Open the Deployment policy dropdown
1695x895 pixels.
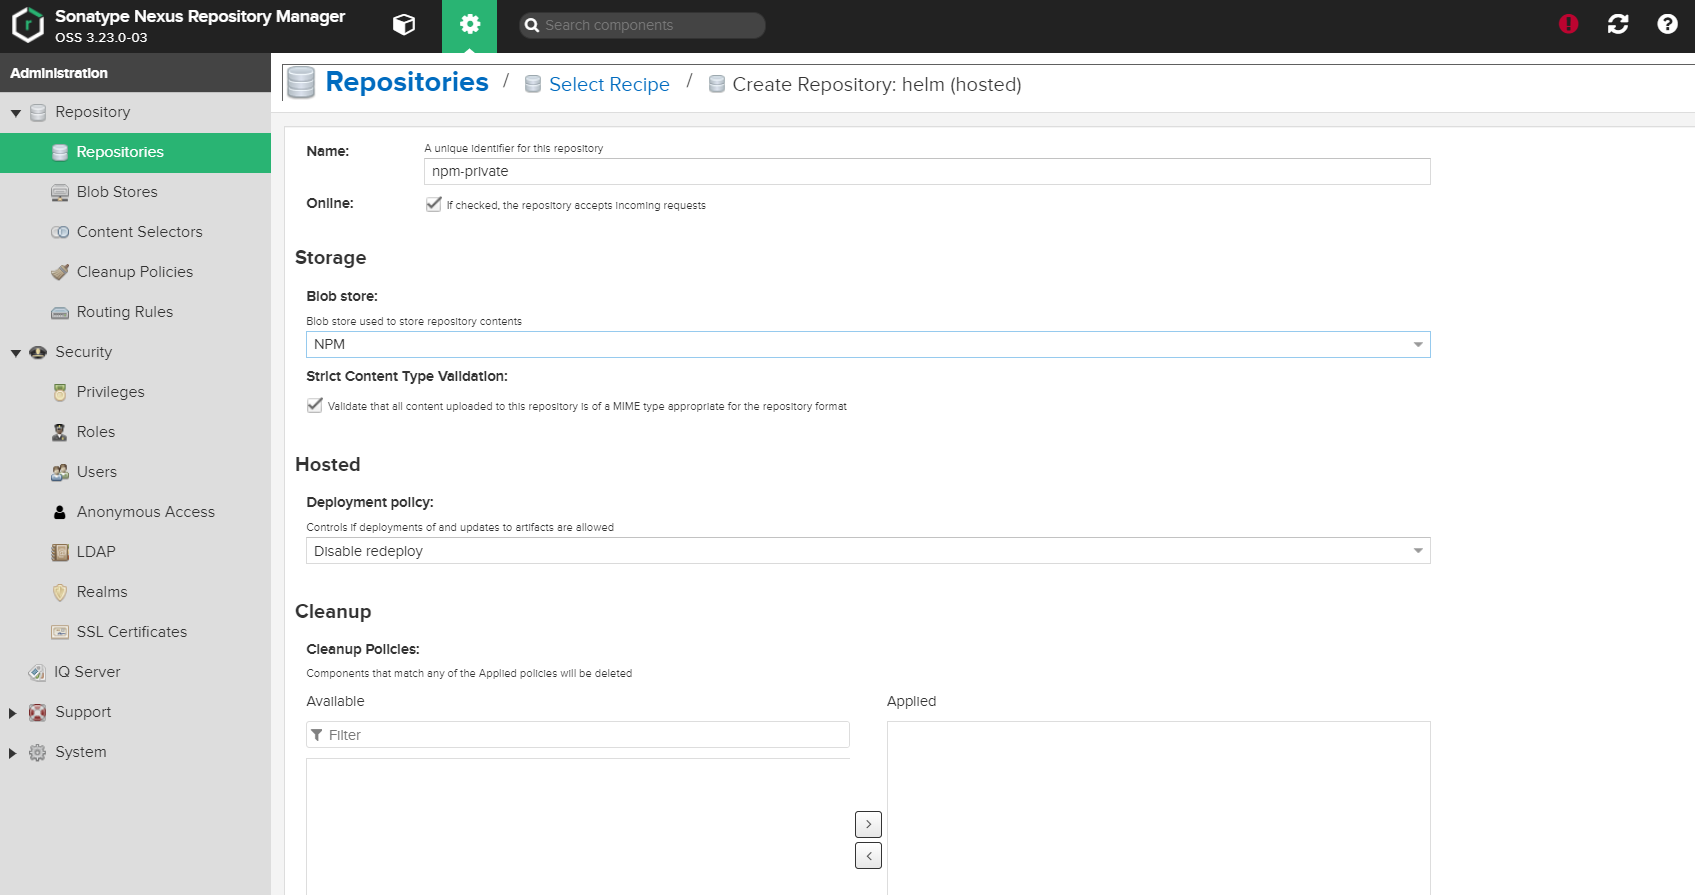coord(1417,551)
